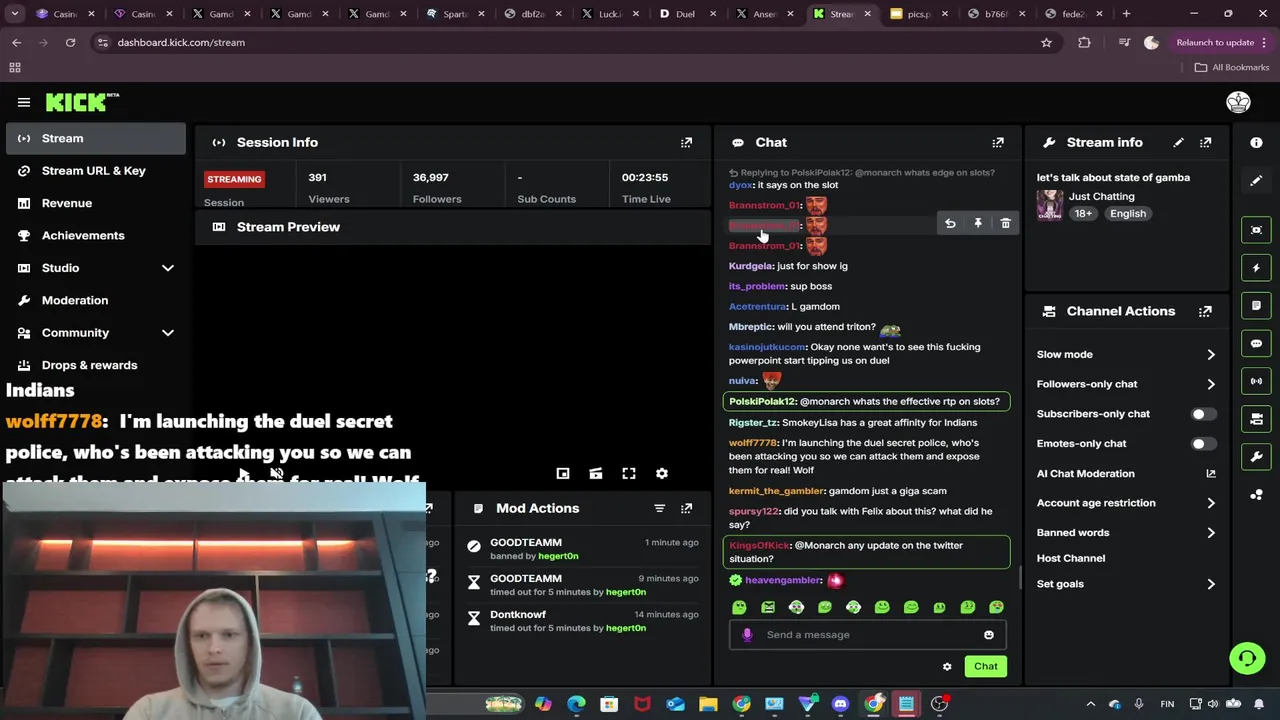The width and height of the screenshot is (1280, 720).
Task: Enter fullscreen in the stream preview
Action: 629,473
